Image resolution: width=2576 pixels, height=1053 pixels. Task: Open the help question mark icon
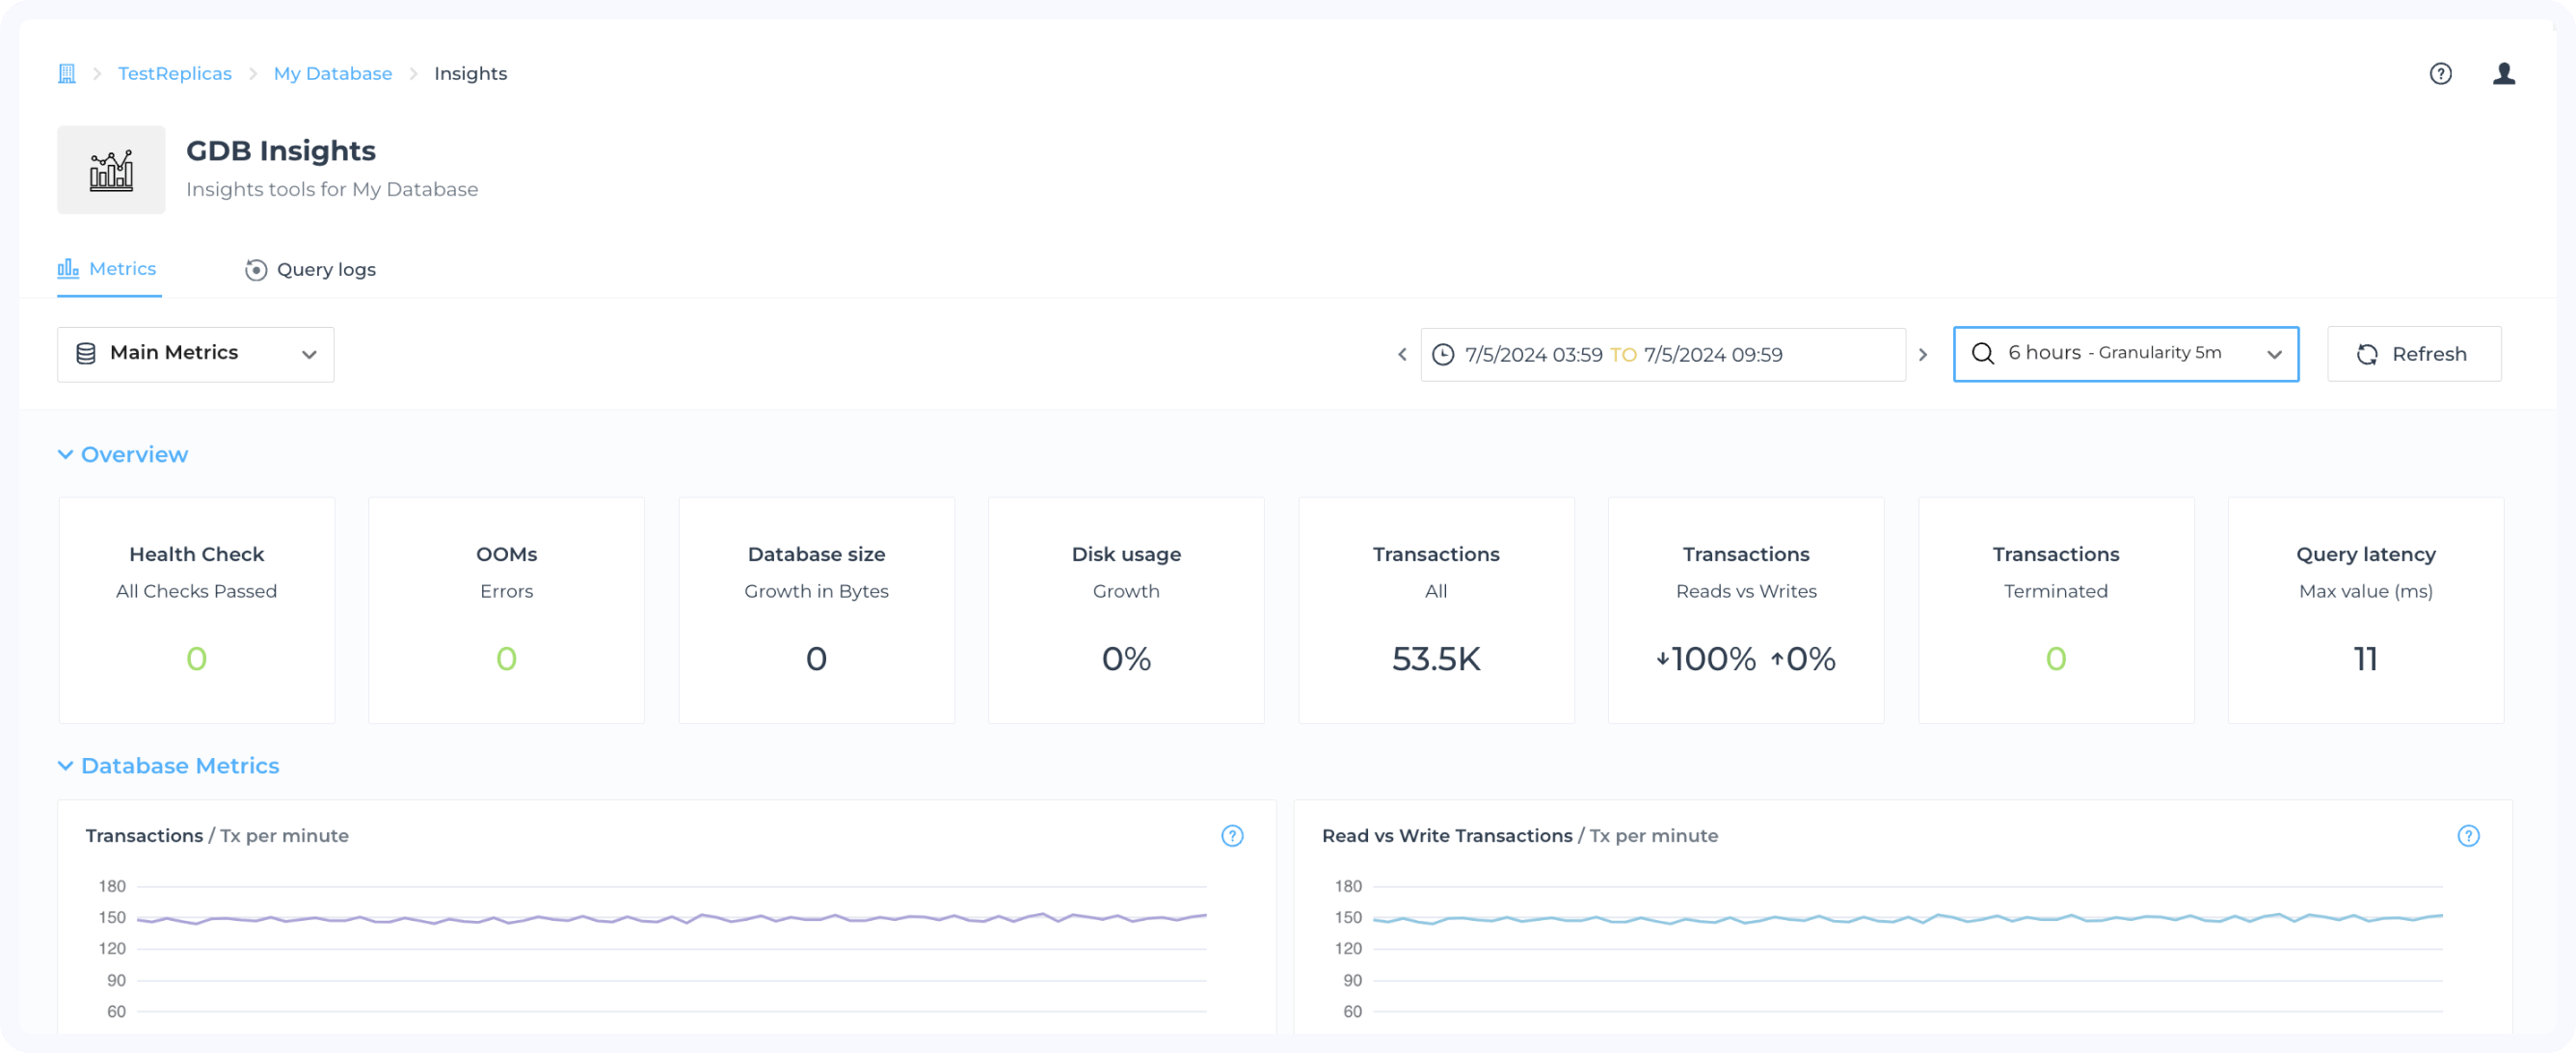pyautogui.click(x=2440, y=74)
